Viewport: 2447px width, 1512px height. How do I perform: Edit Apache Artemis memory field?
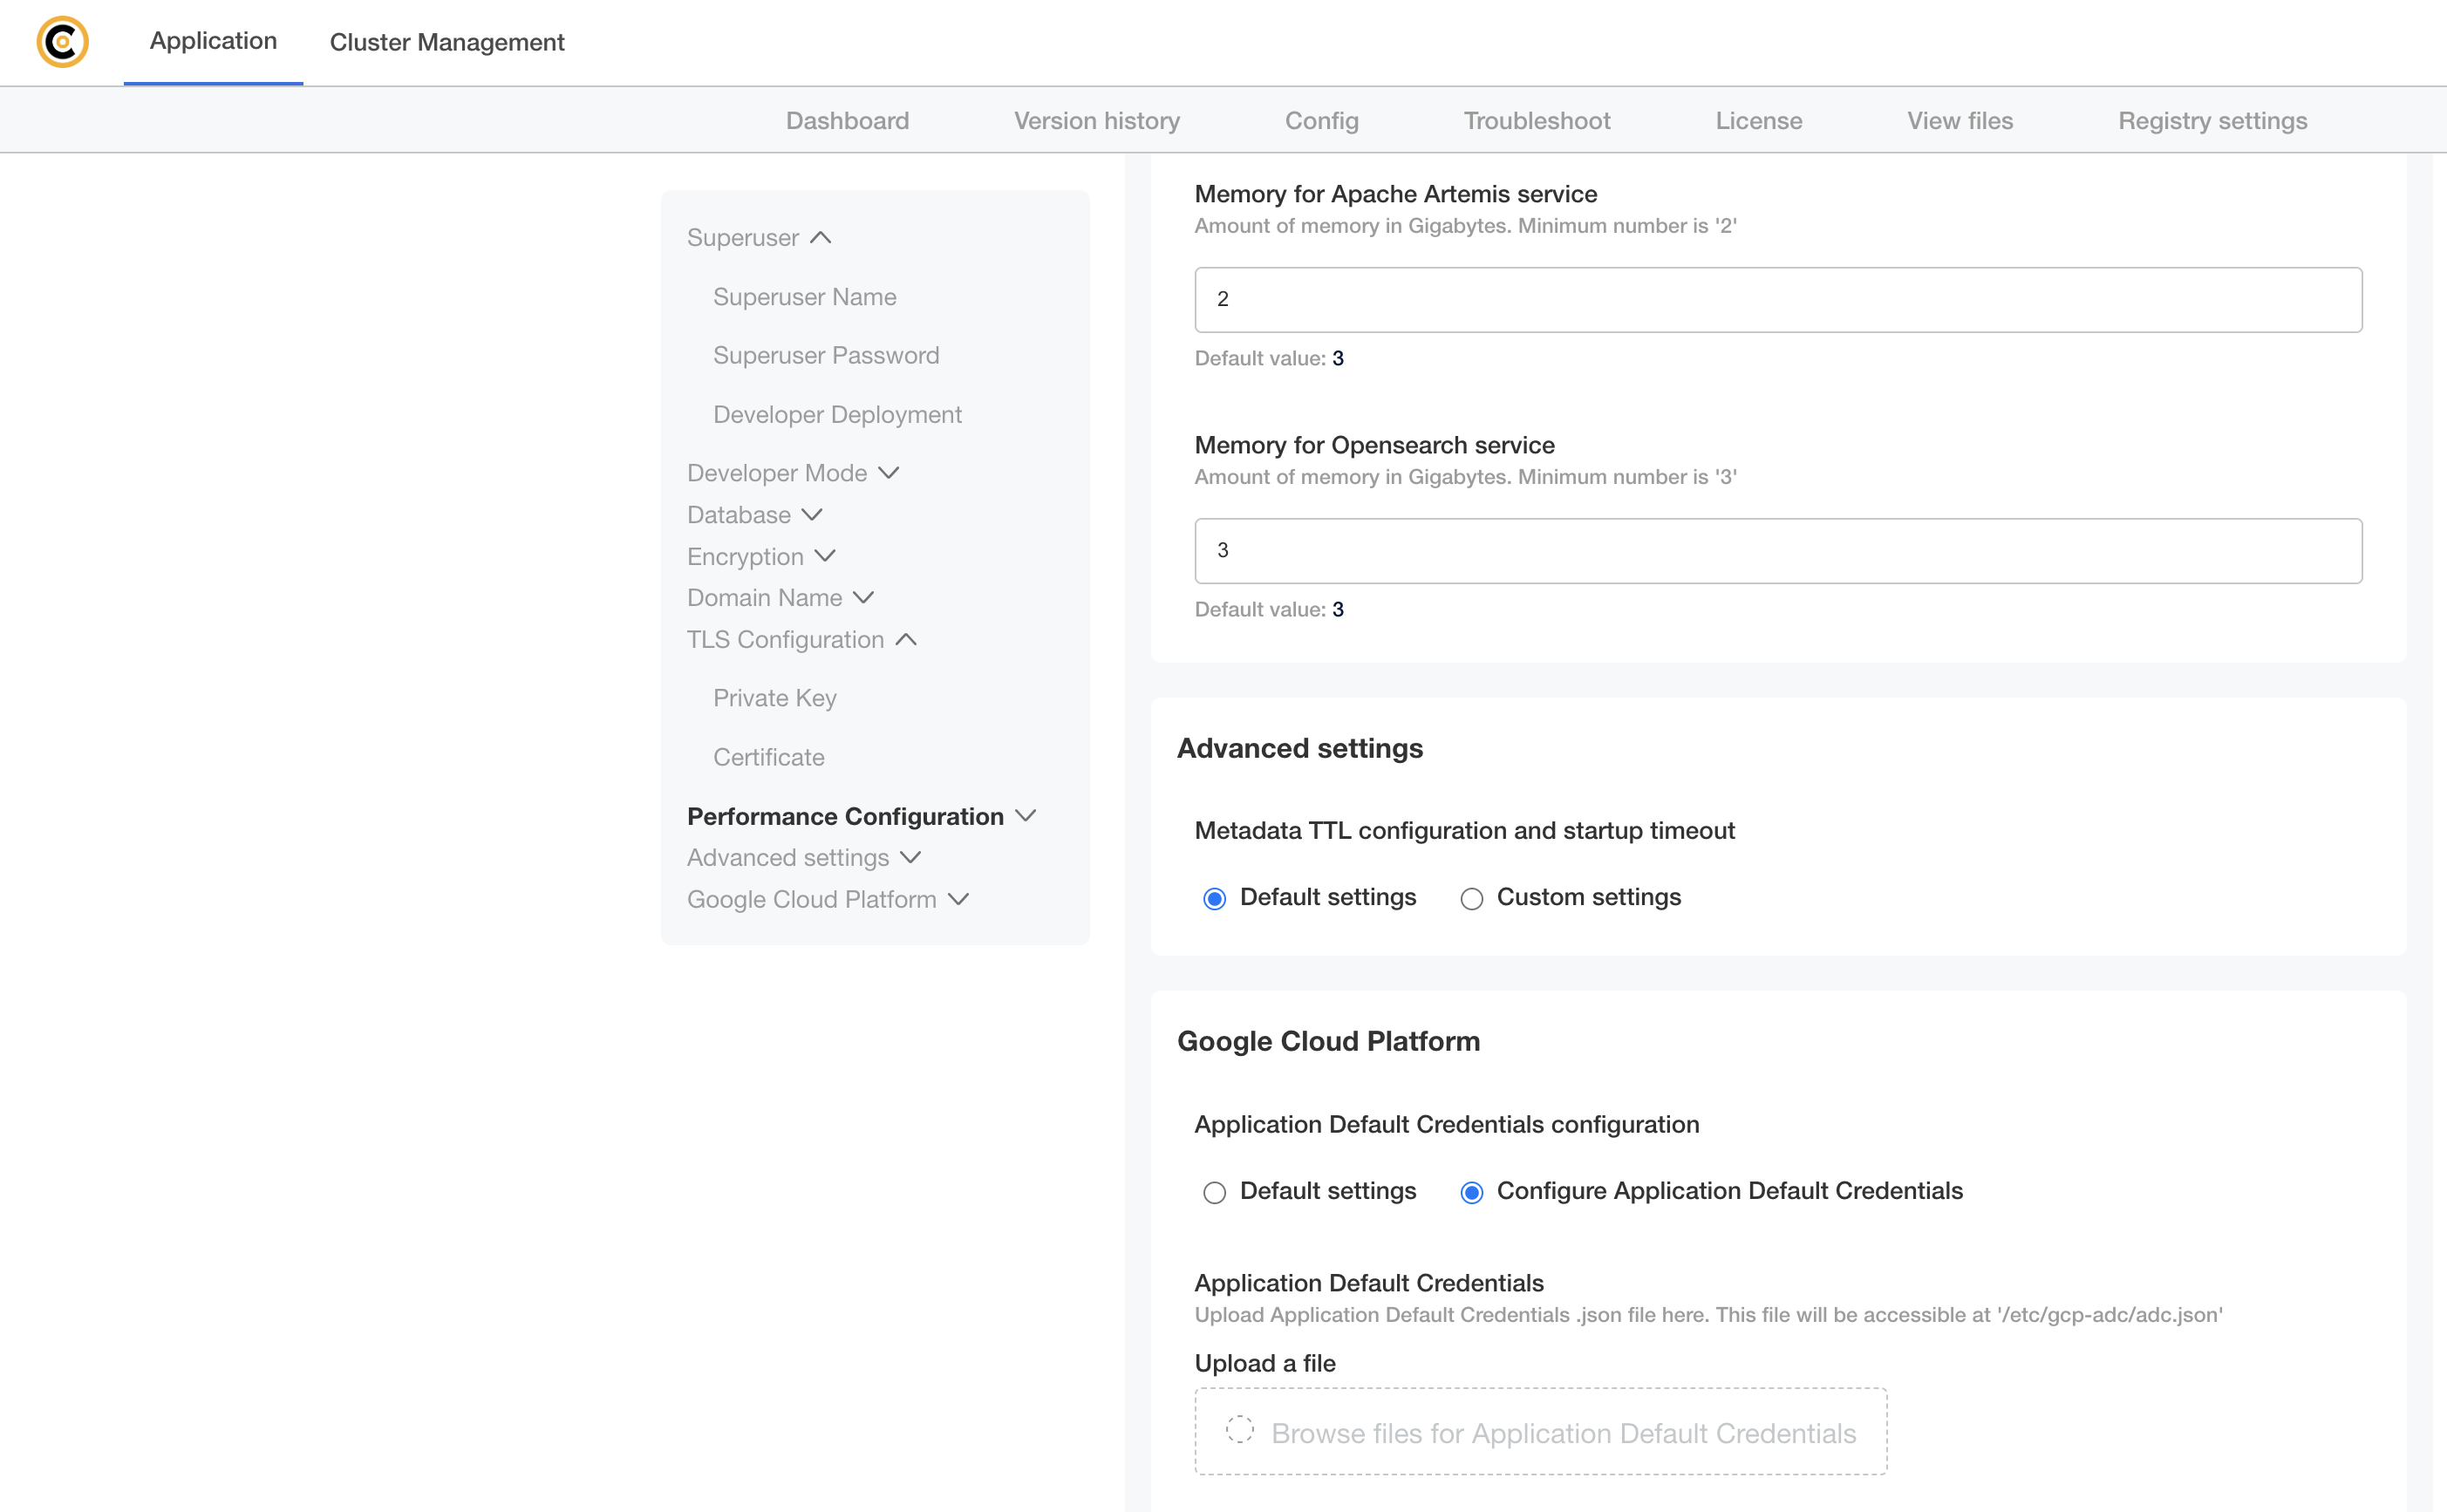pyautogui.click(x=1778, y=299)
